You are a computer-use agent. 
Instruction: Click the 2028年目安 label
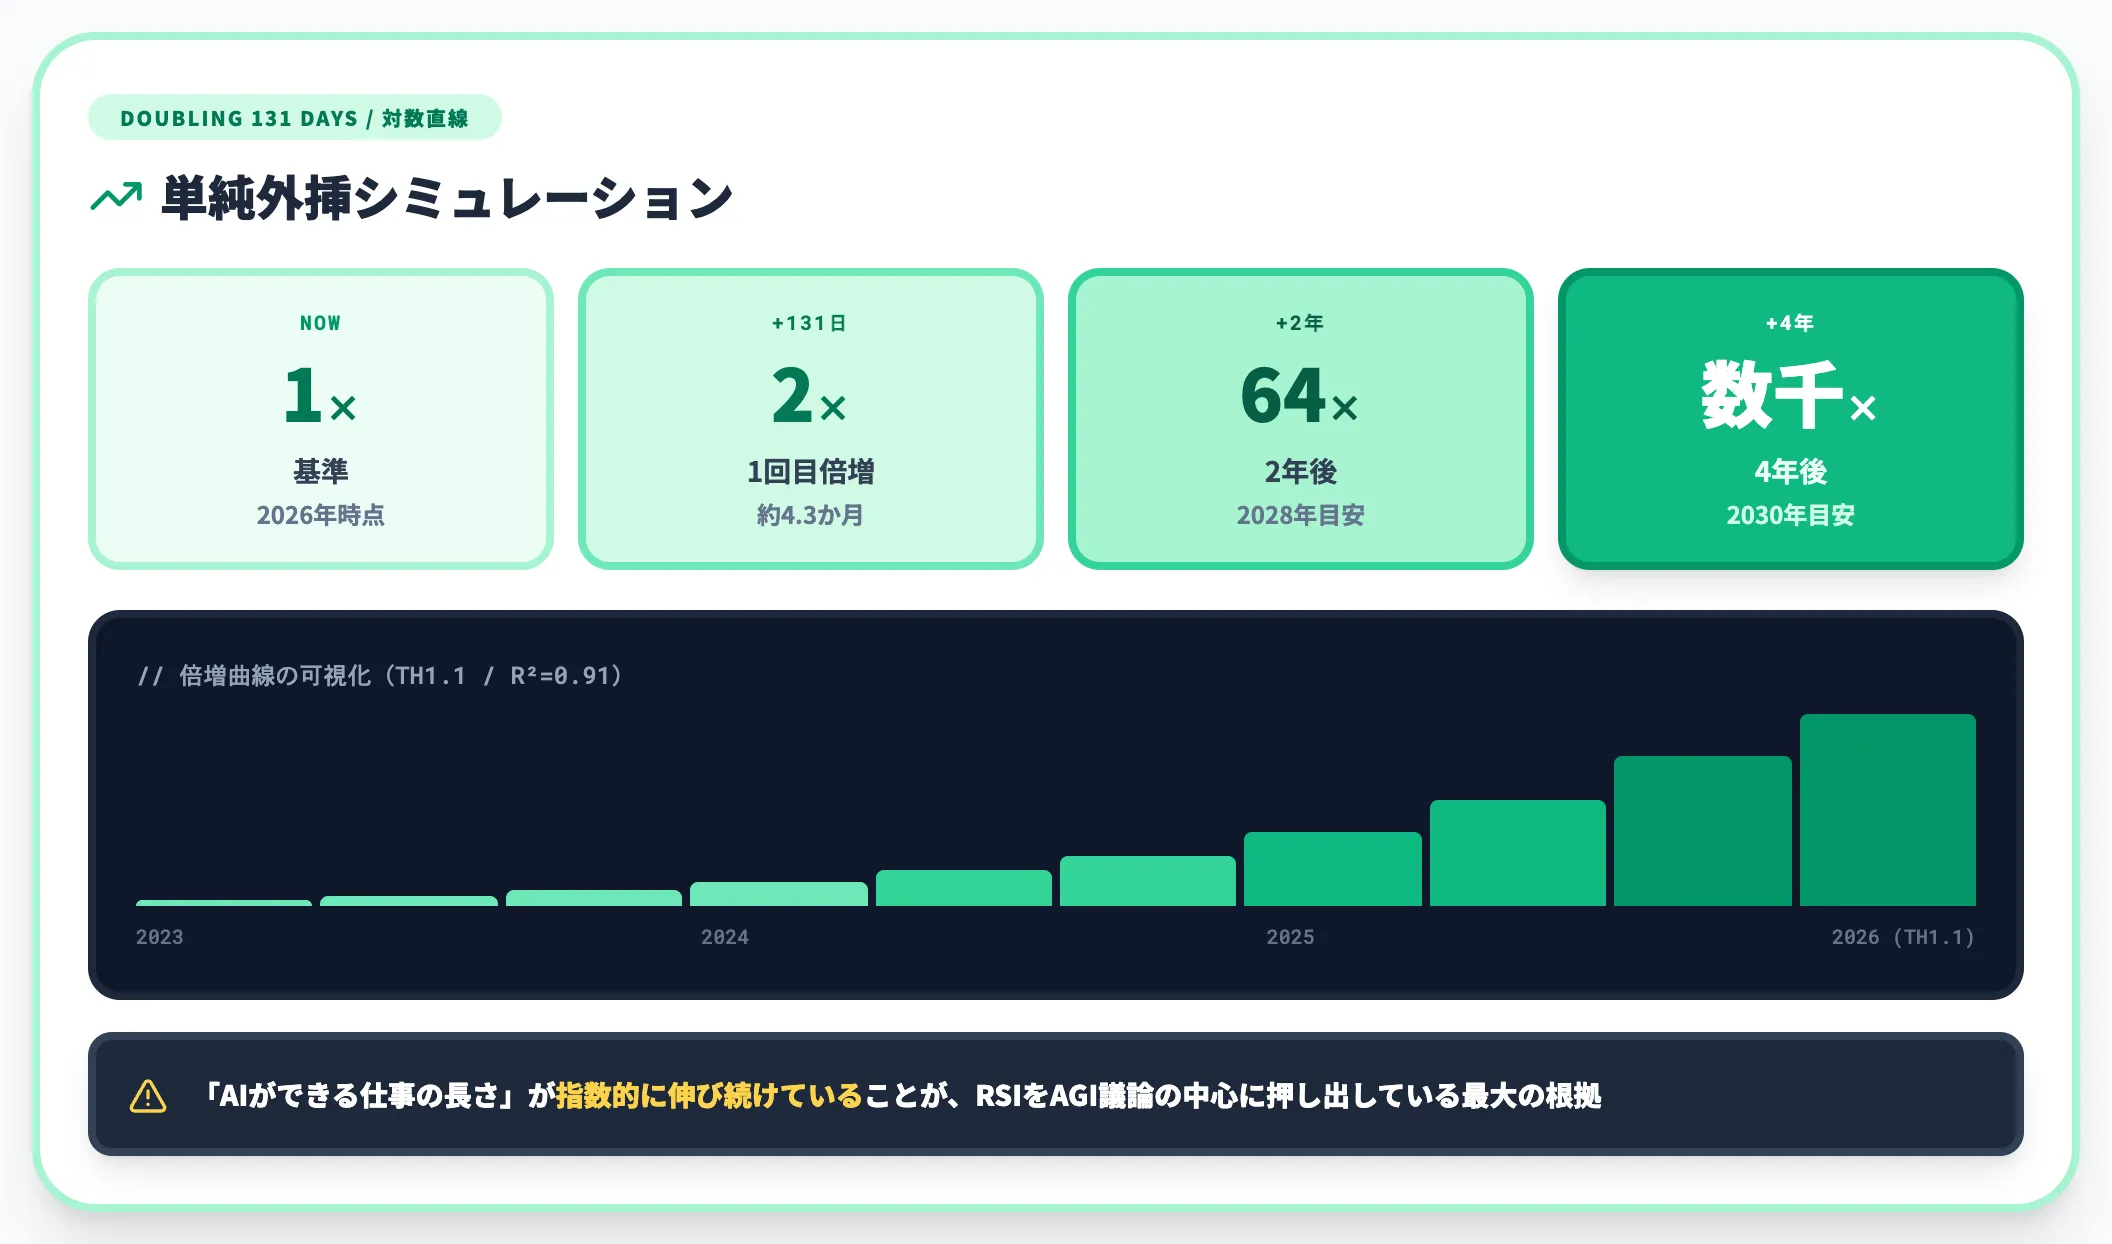[1301, 515]
